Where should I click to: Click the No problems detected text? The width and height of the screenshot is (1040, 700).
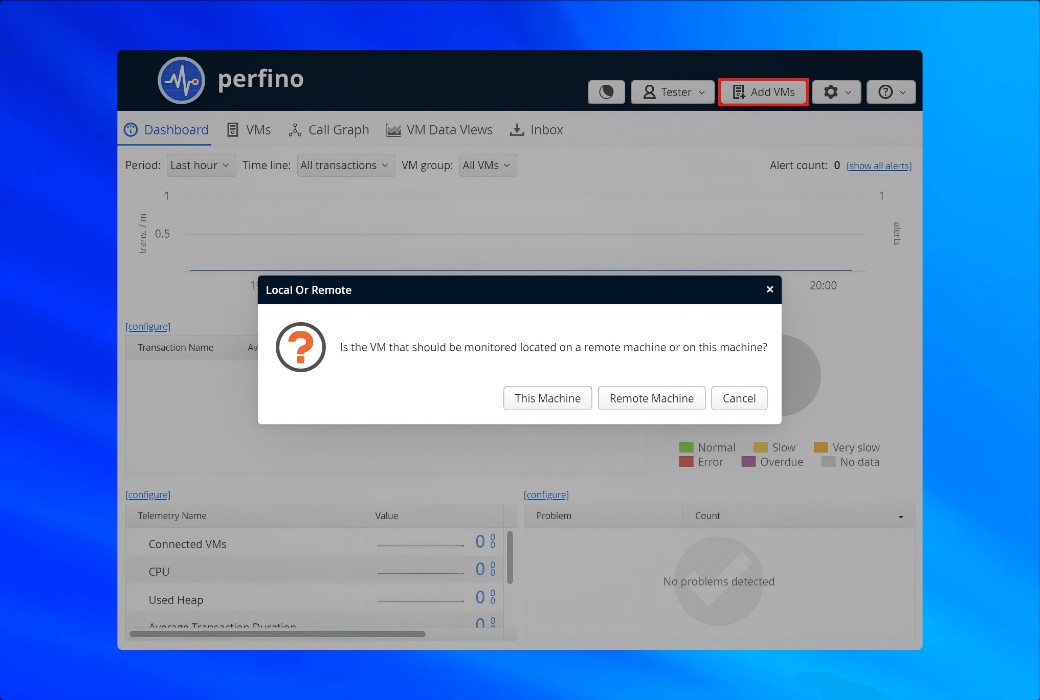click(x=718, y=581)
